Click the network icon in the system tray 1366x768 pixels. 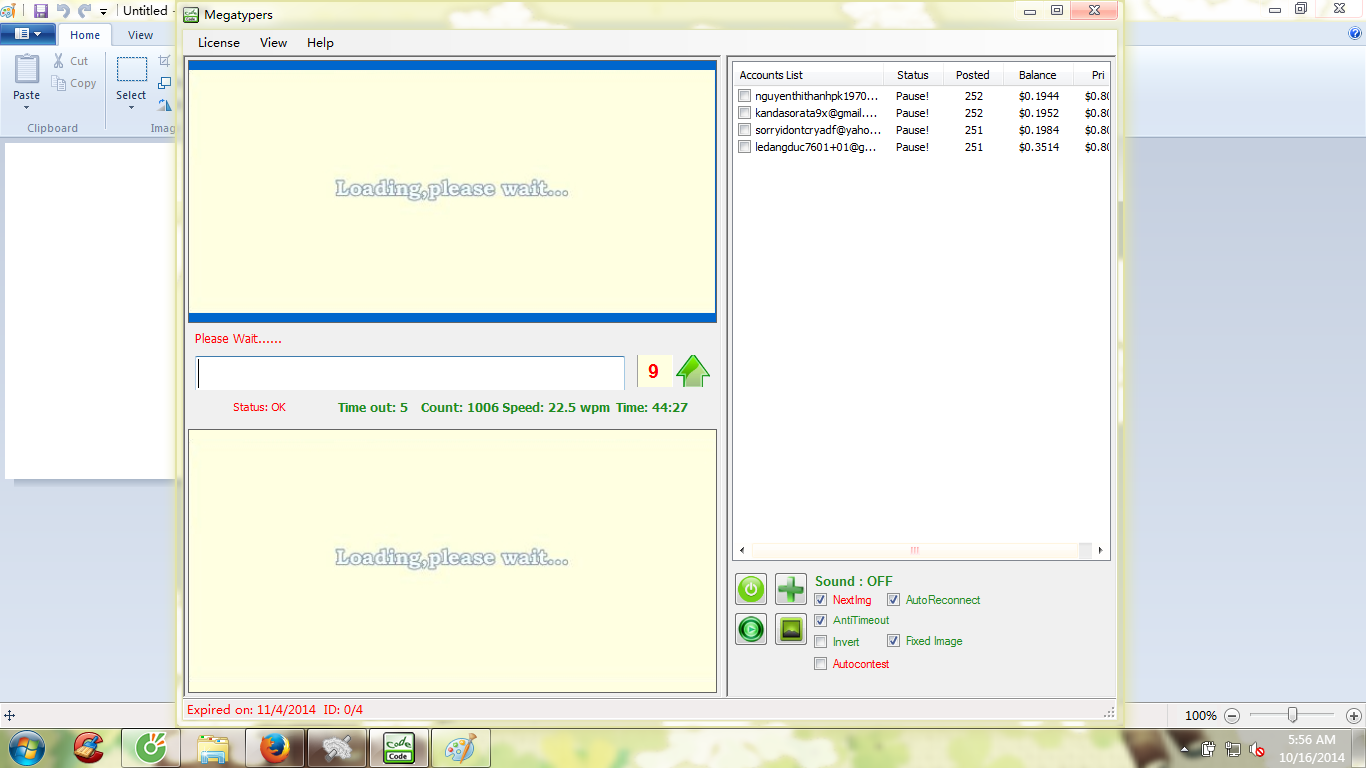[1233, 749]
